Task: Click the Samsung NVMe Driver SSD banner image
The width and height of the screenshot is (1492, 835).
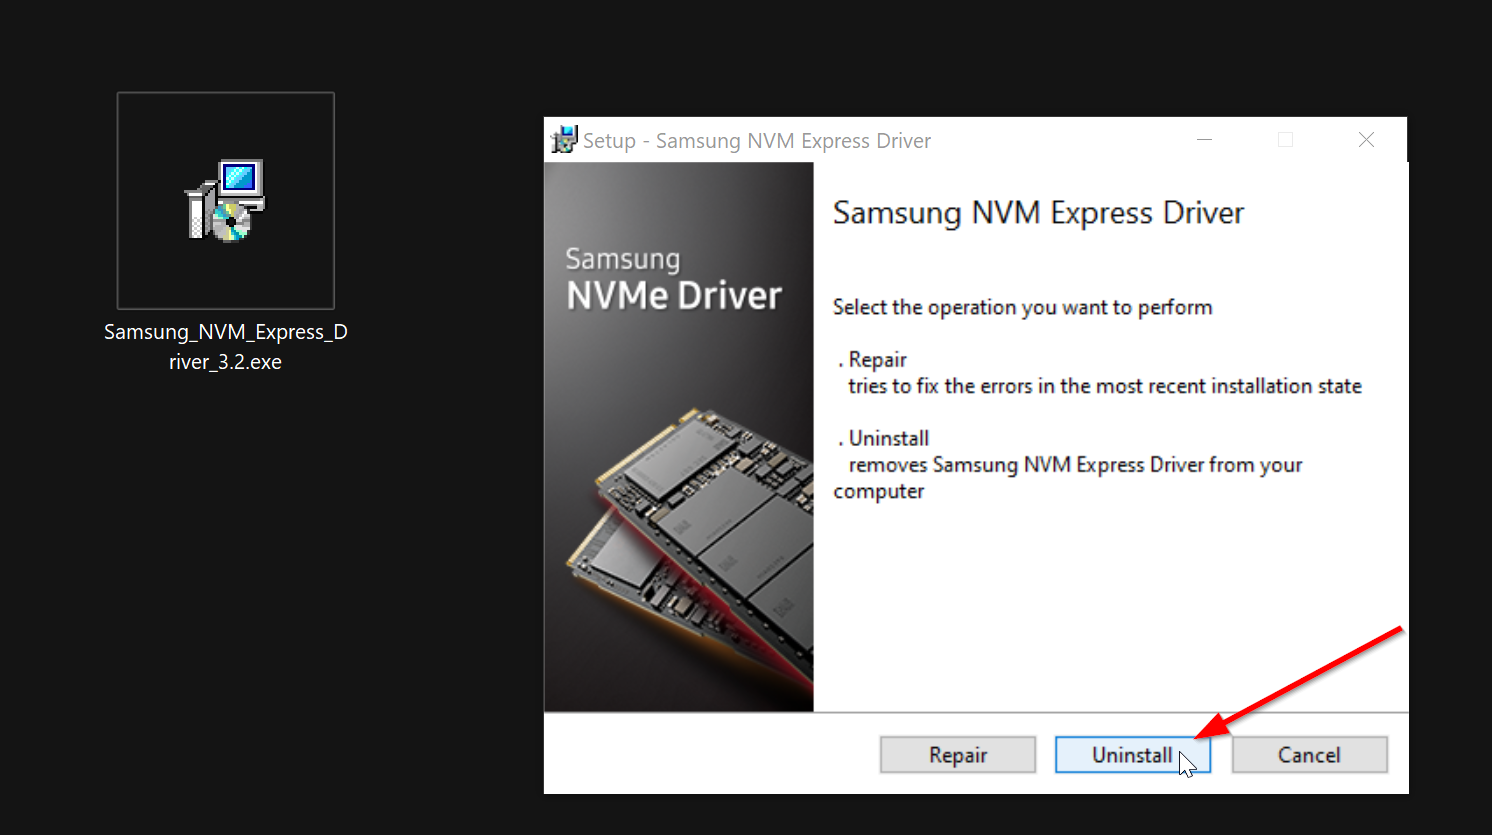Action: 679,437
